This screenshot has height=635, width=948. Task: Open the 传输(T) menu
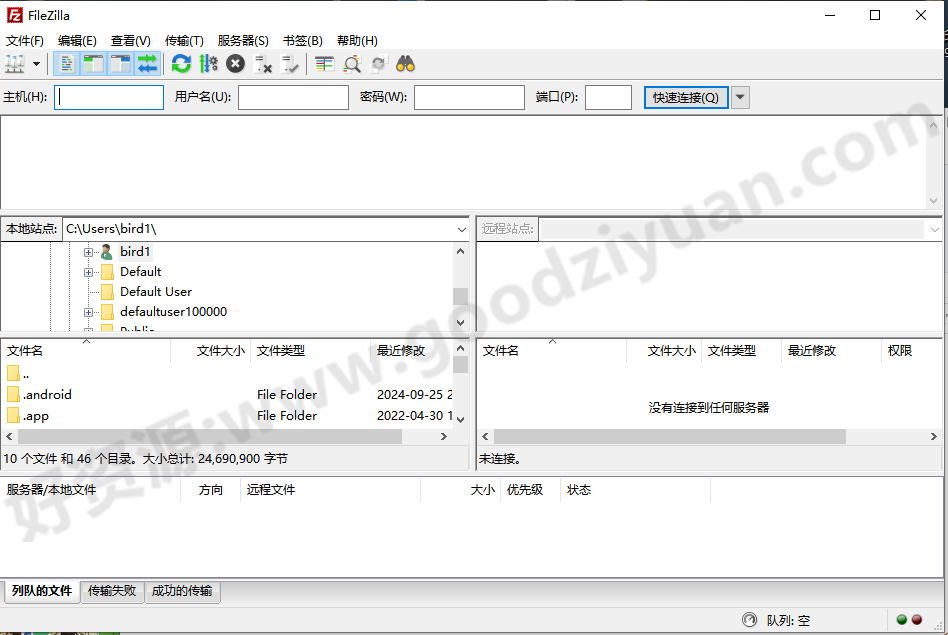(x=184, y=40)
